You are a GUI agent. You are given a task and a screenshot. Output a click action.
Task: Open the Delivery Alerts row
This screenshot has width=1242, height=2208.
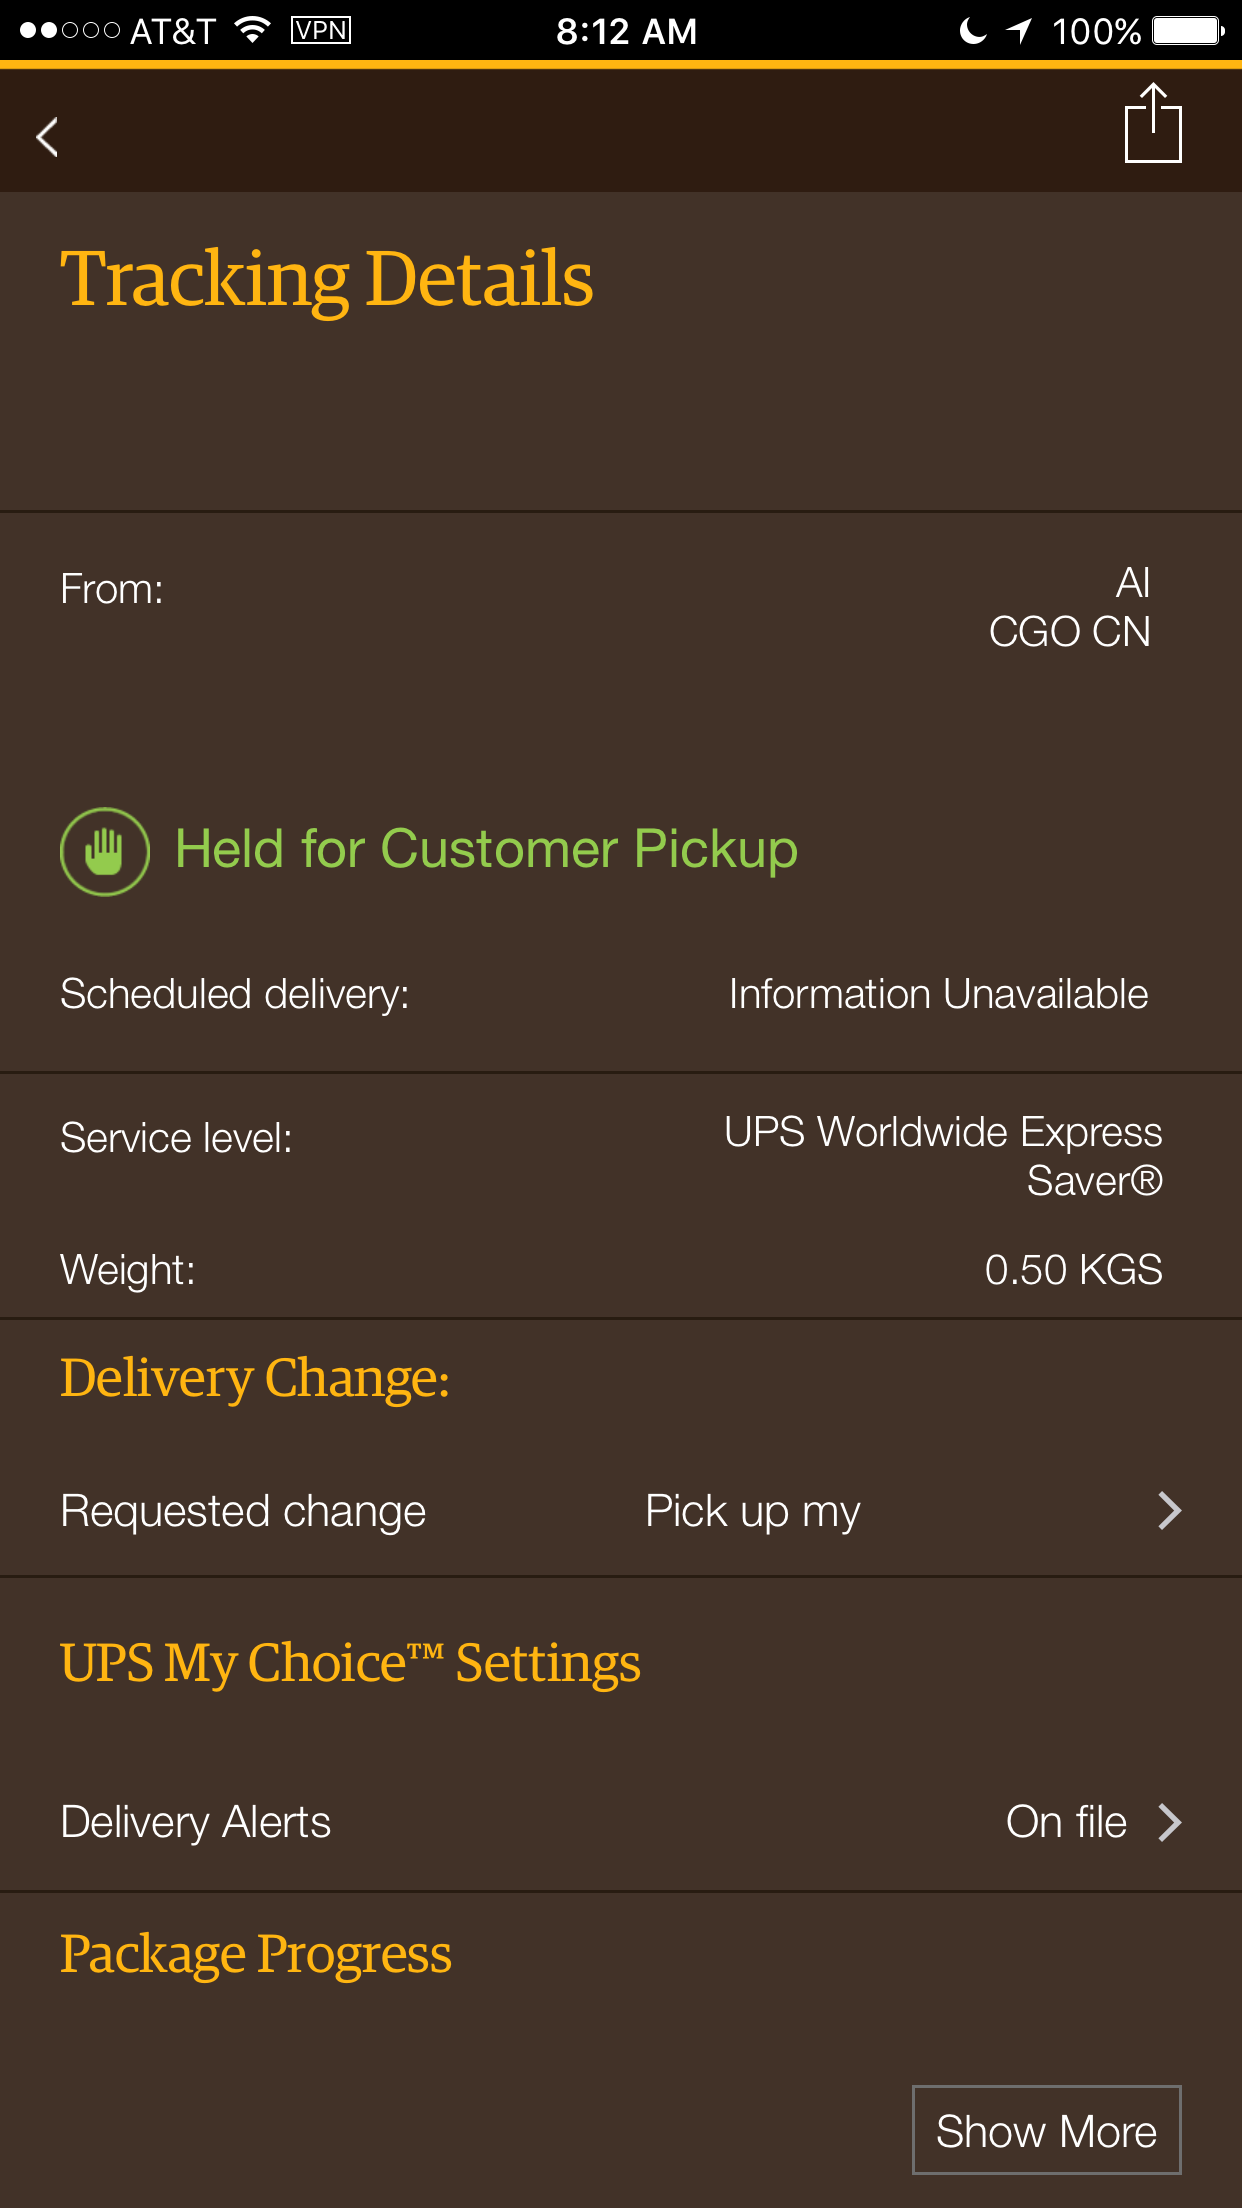[x=621, y=1822]
